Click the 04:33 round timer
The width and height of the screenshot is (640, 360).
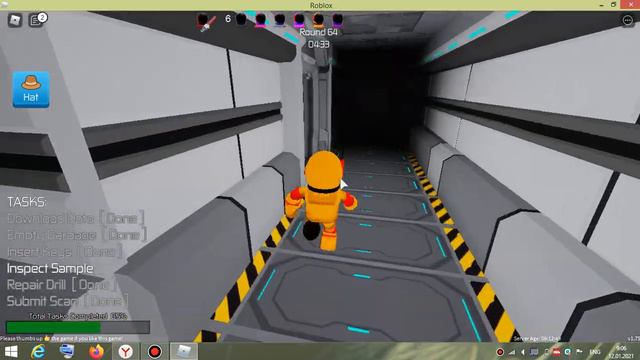click(319, 44)
